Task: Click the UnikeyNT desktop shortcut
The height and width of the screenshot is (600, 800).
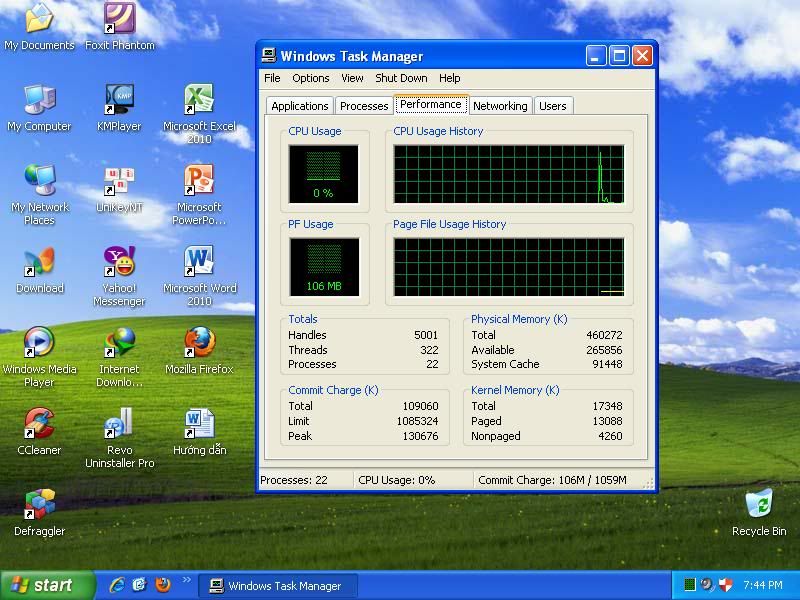Action: point(119,189)
